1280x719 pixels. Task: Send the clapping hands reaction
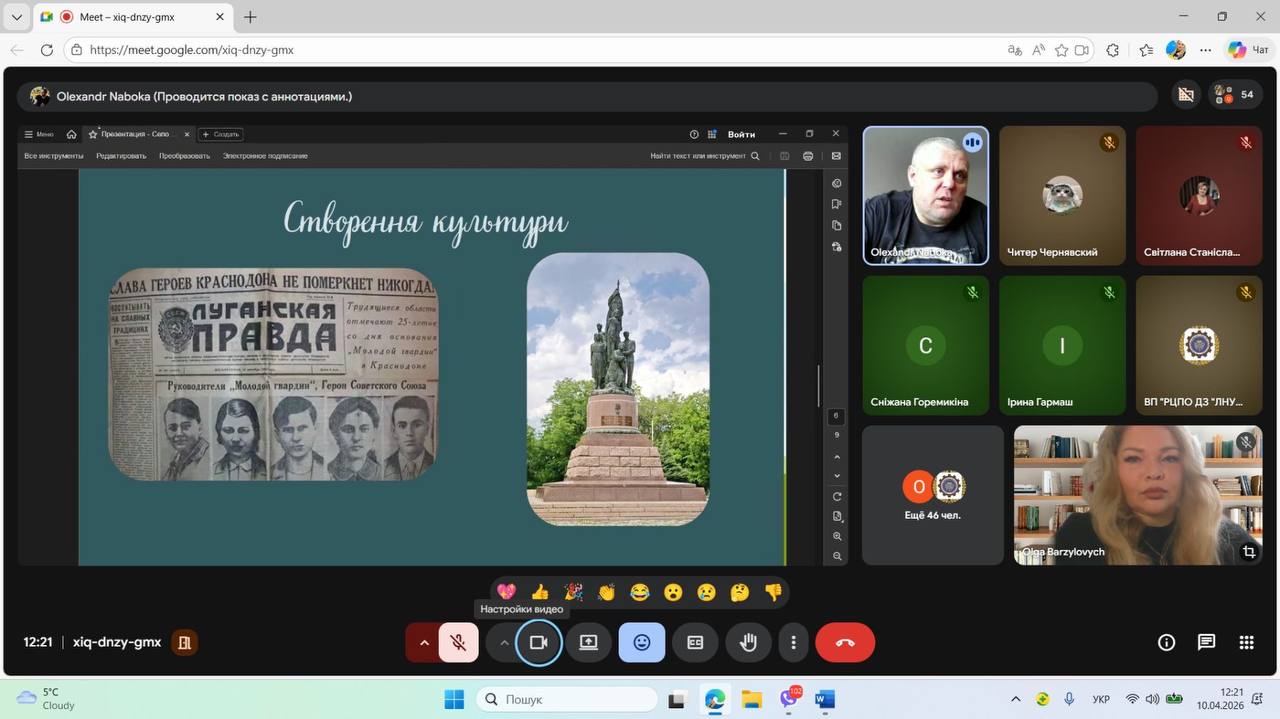pos(606,593)
